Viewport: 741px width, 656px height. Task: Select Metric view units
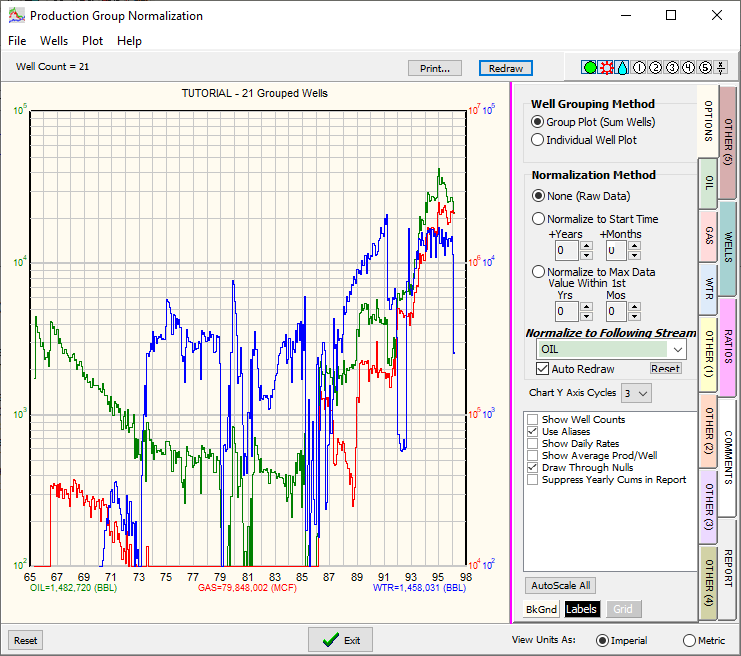(690, 640)
